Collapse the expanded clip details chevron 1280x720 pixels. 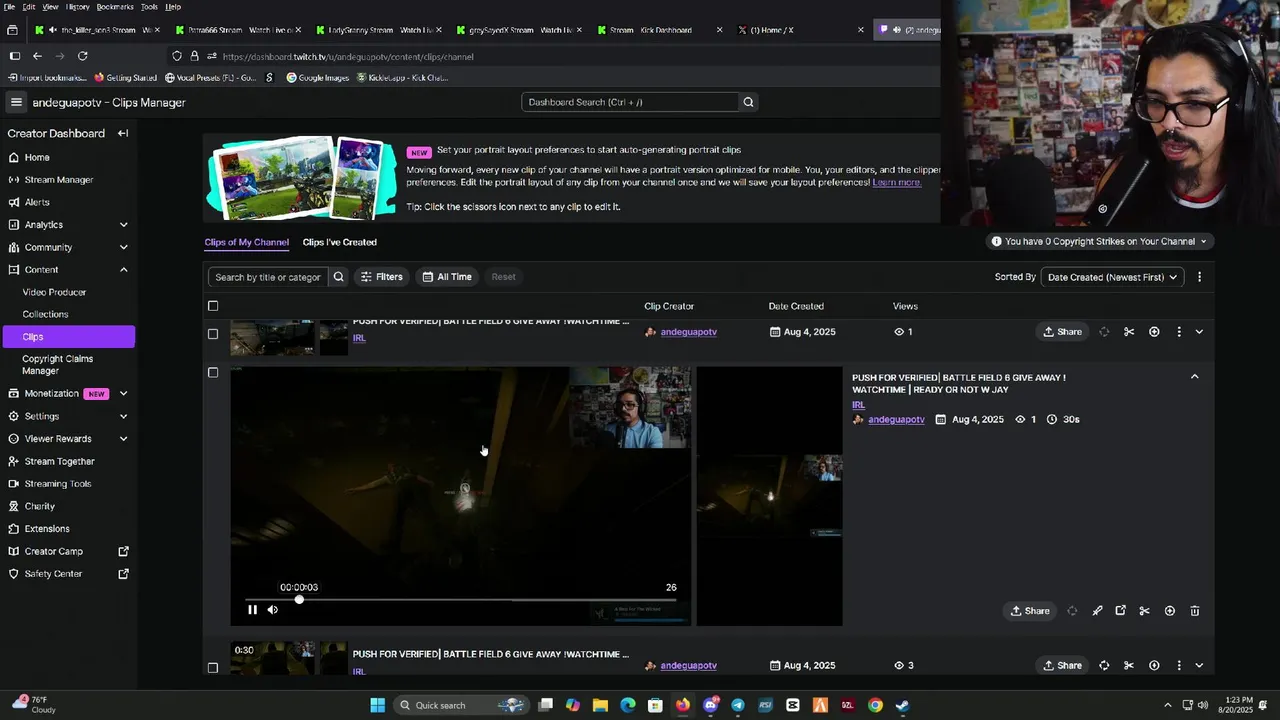point(1194,377)
